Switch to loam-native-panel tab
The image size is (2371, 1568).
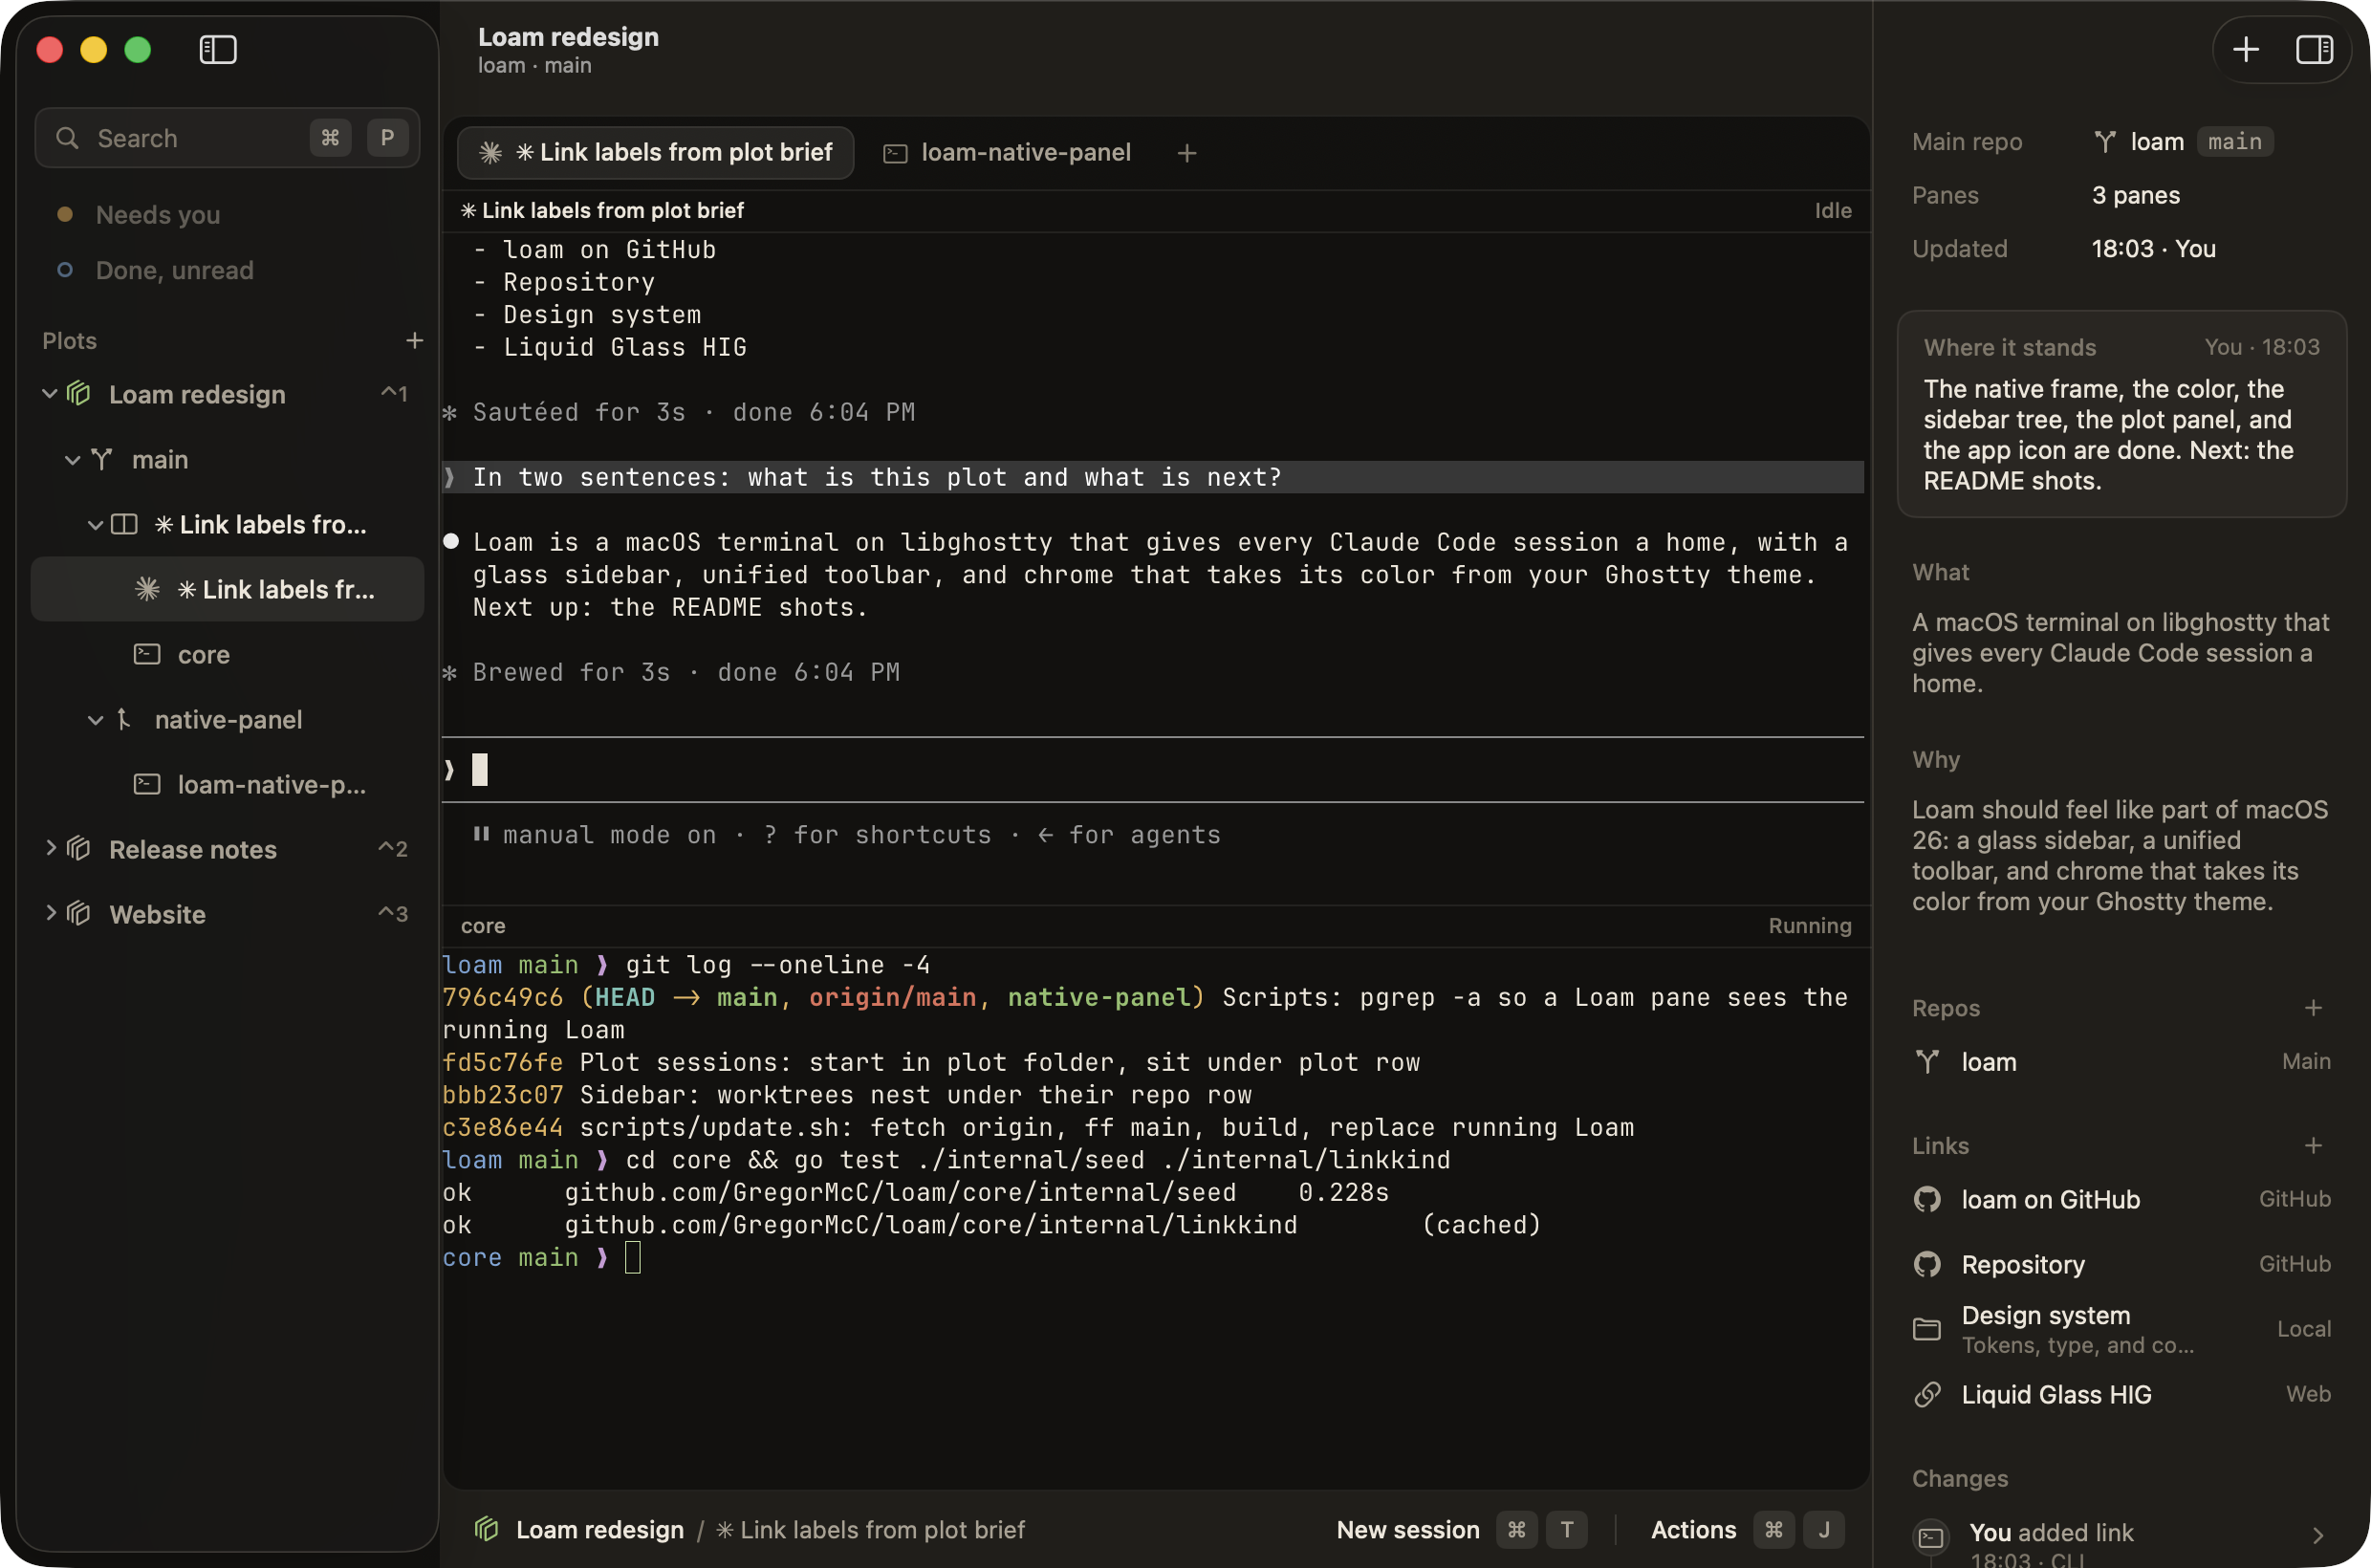[x=1008, y=152]
